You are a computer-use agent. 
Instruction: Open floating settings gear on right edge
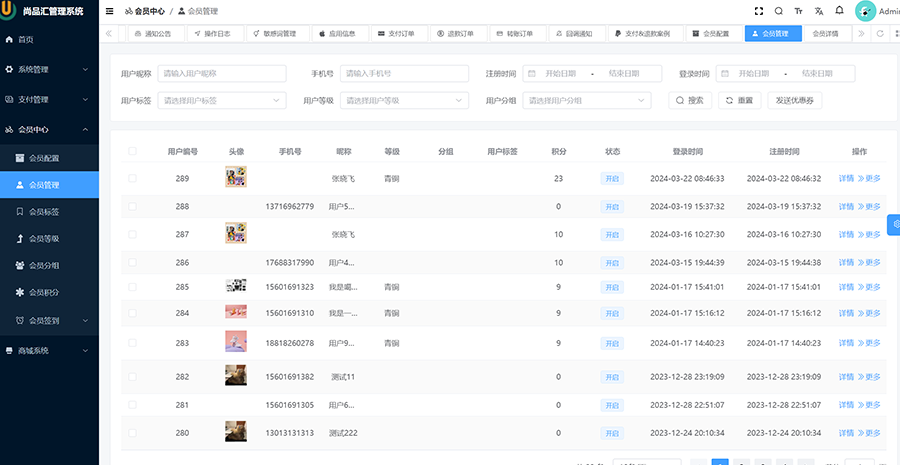(894, 224)
